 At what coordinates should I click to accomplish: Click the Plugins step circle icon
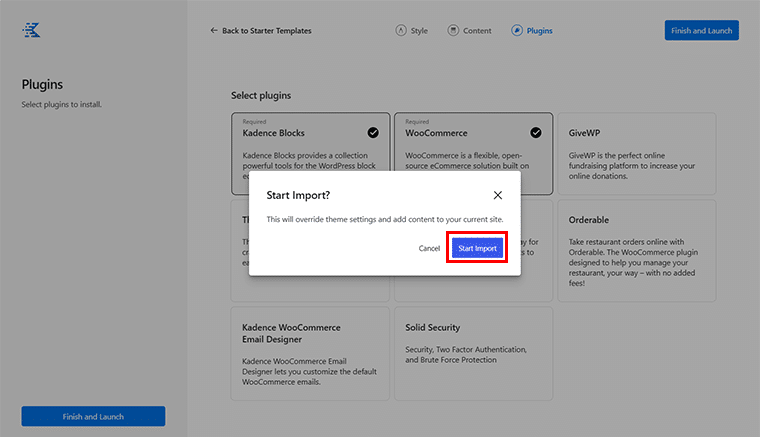tap(517, 31)
